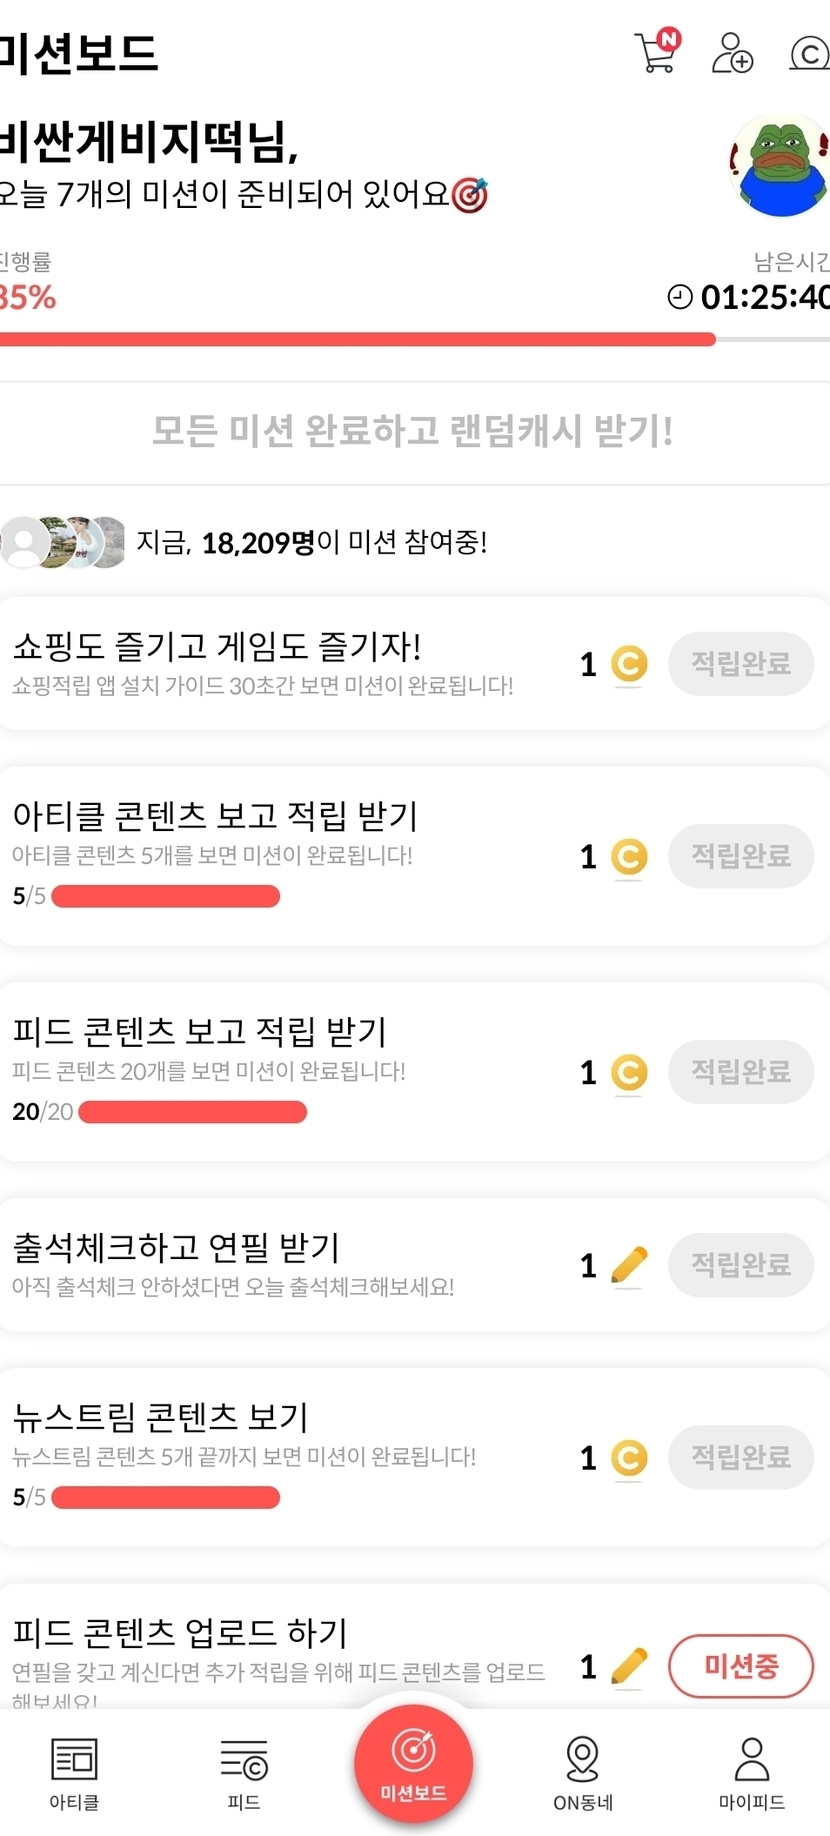Image resolution: width=830 pixels, height=1836 pixels.
Task: Click the coin icon on 뉴스트림 mission
Action: 629,1458
